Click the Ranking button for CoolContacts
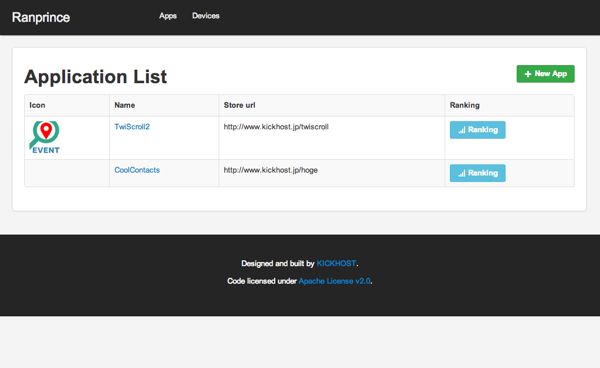Image resolution: width=600 pixels, height=368 pixels. point(478,173)
